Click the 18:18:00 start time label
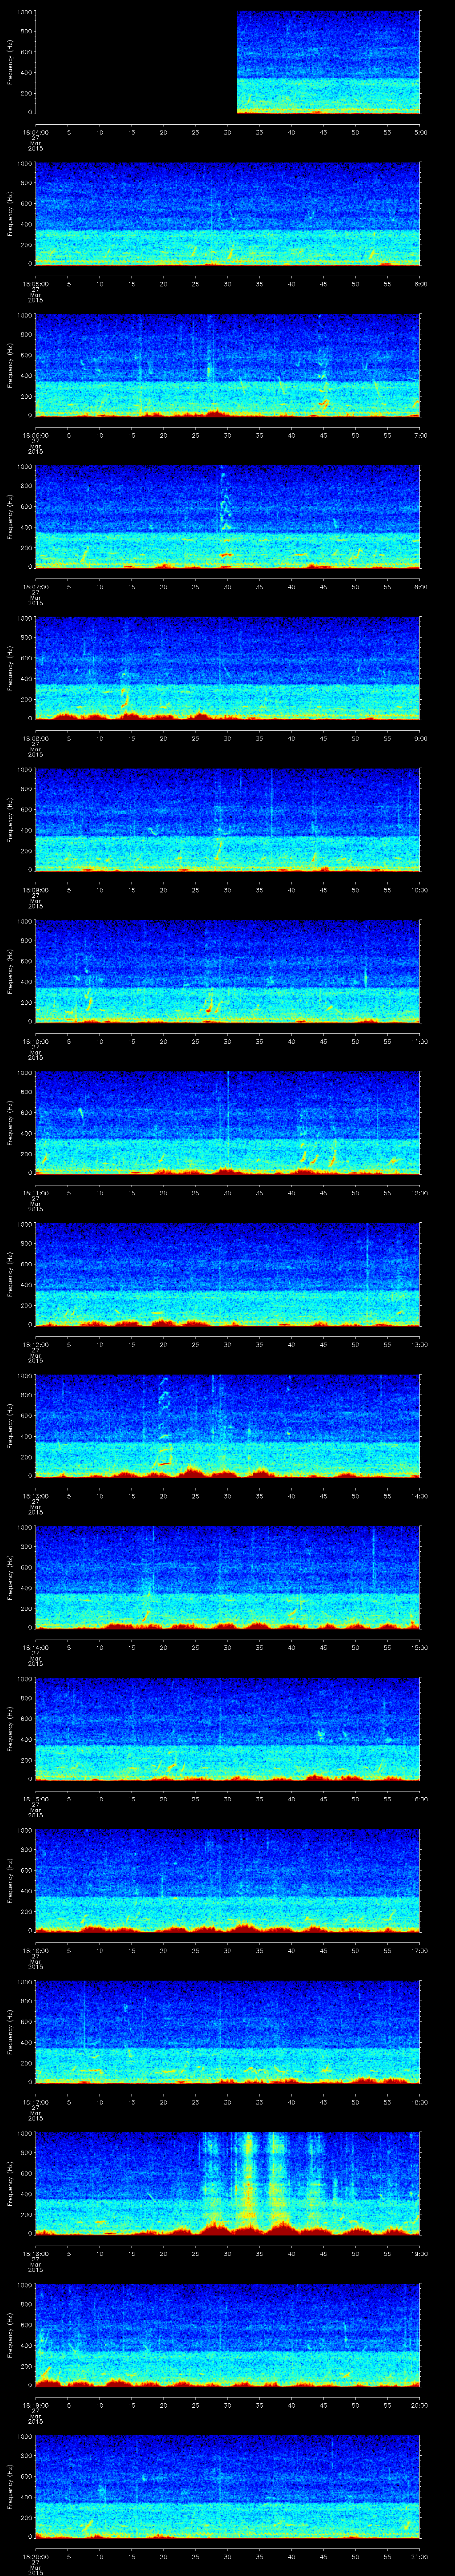Viewport: 455px width, 2576px height. tap(35, 2253)
